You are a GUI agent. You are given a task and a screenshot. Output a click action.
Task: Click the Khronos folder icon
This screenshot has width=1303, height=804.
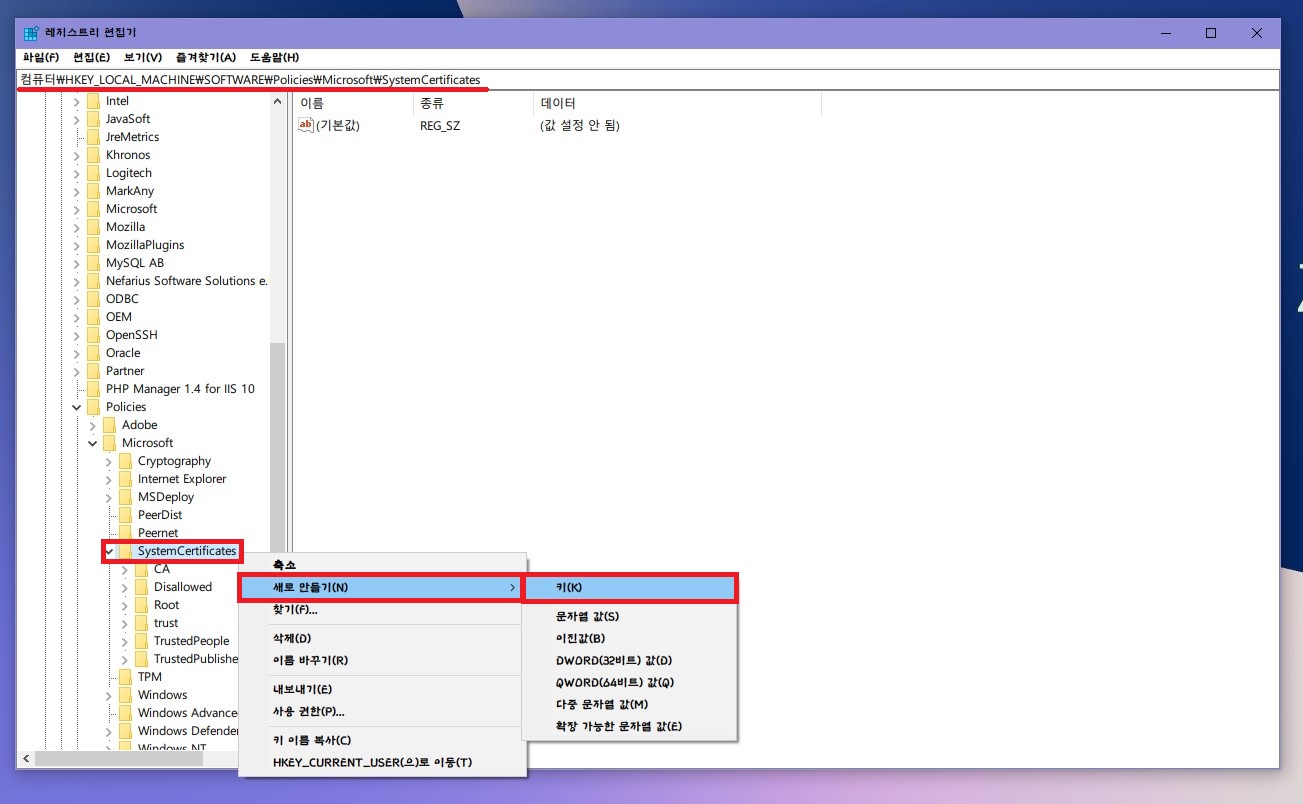pyautogui.click(x=93, y=155)
